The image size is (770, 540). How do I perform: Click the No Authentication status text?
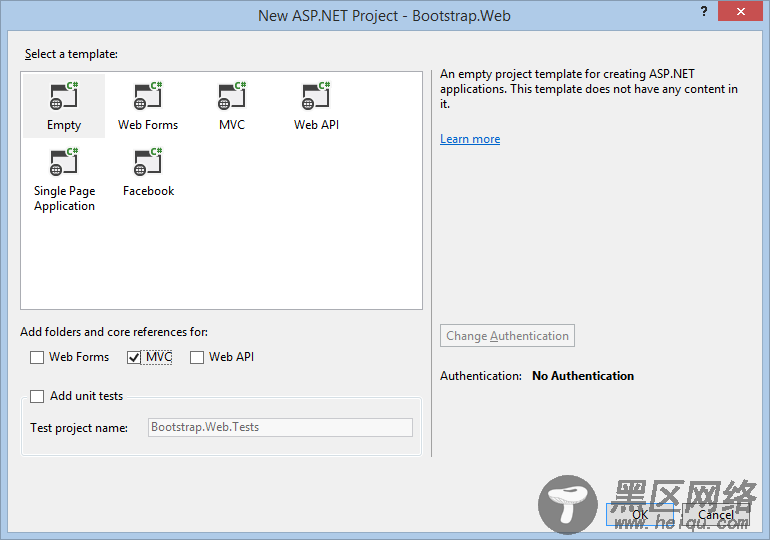tap(583, 376)
